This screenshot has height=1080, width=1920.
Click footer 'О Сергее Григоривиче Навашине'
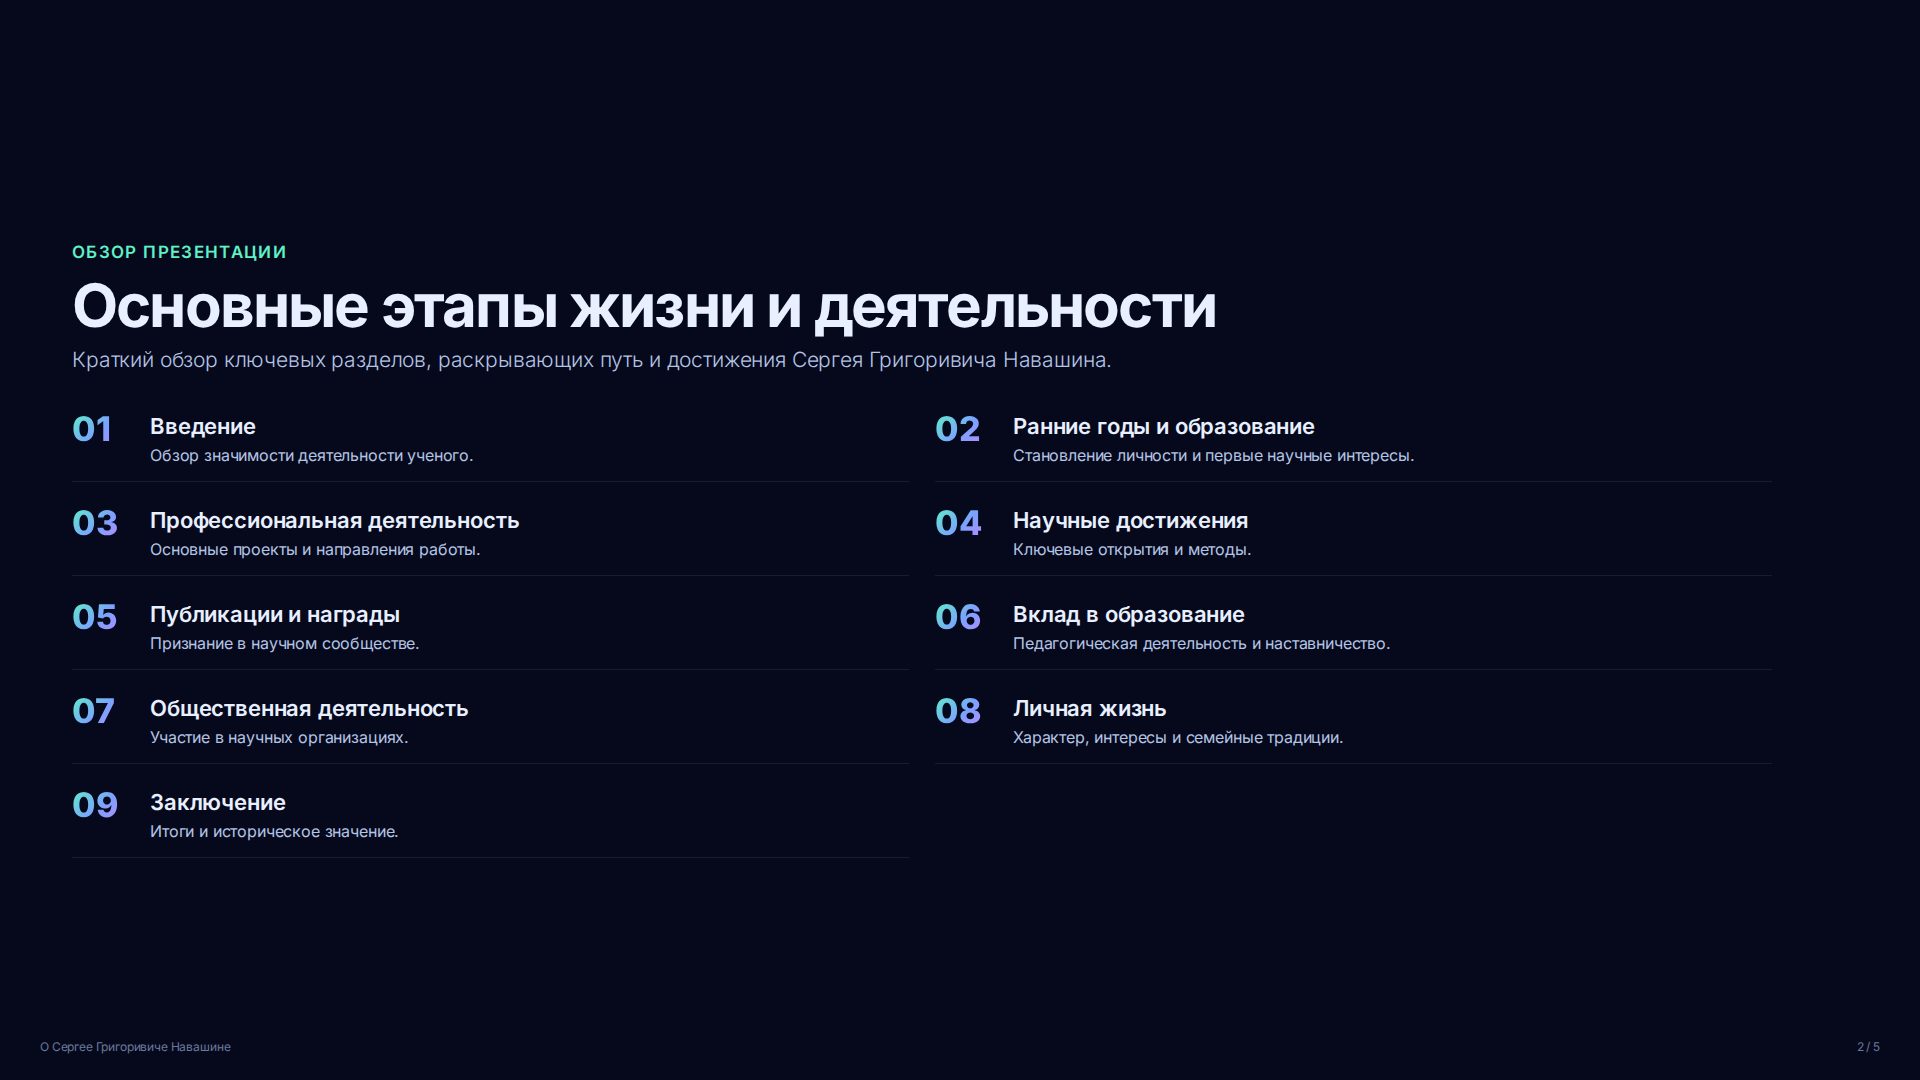(x=135, y=1047)
